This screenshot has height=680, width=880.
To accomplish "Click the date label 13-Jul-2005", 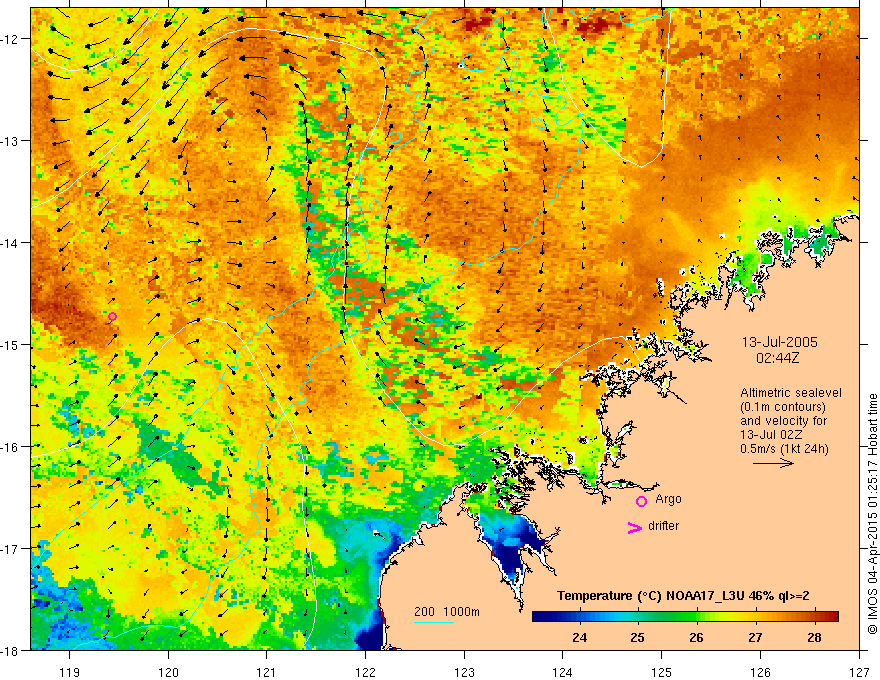I will tap(780, 342).
